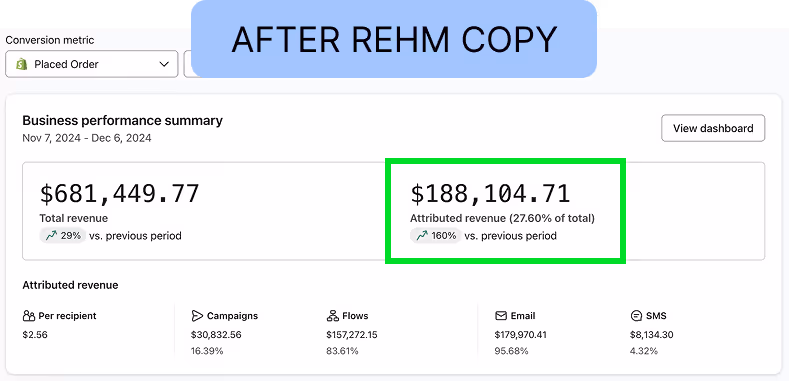Select the Flows revenue label
Image resolution: width=789 pixels, height=381 pixels.
click(x=355, y=316)
